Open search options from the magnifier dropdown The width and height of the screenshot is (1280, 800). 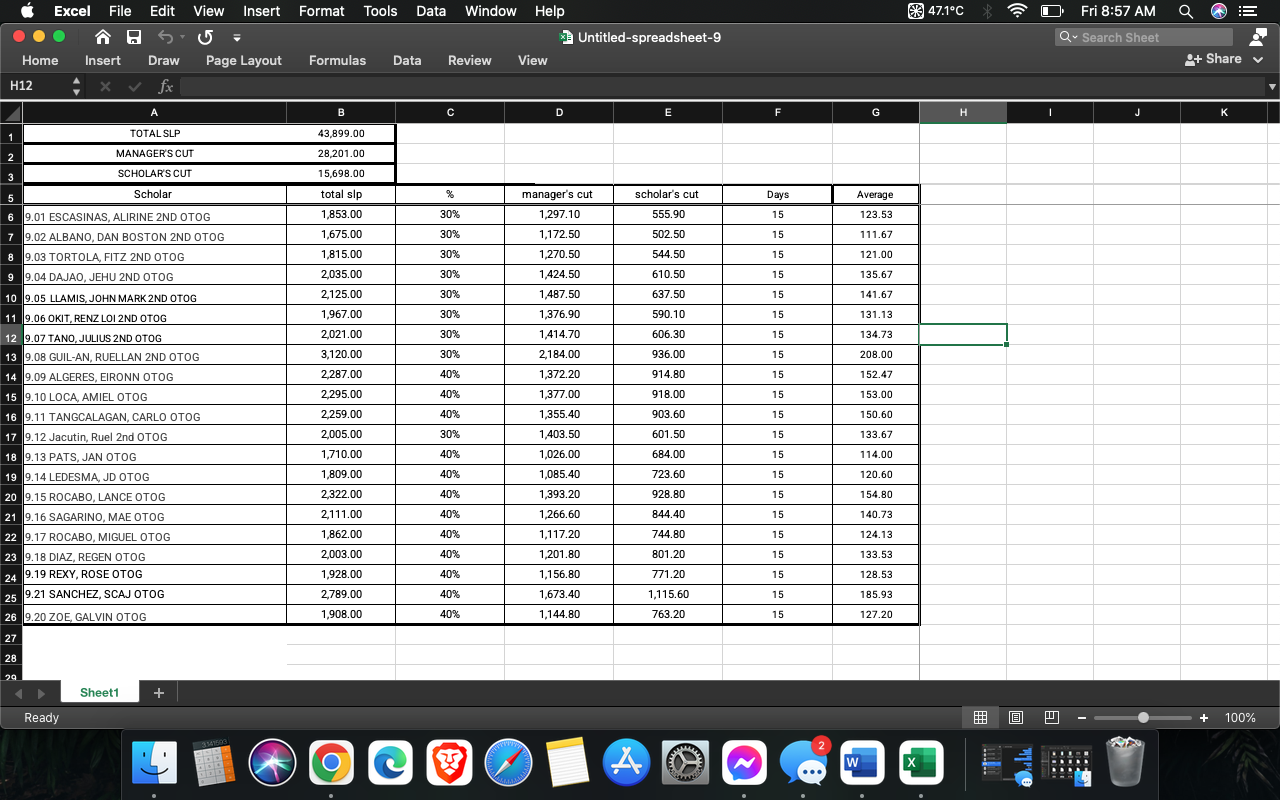tap(1068, 37)
